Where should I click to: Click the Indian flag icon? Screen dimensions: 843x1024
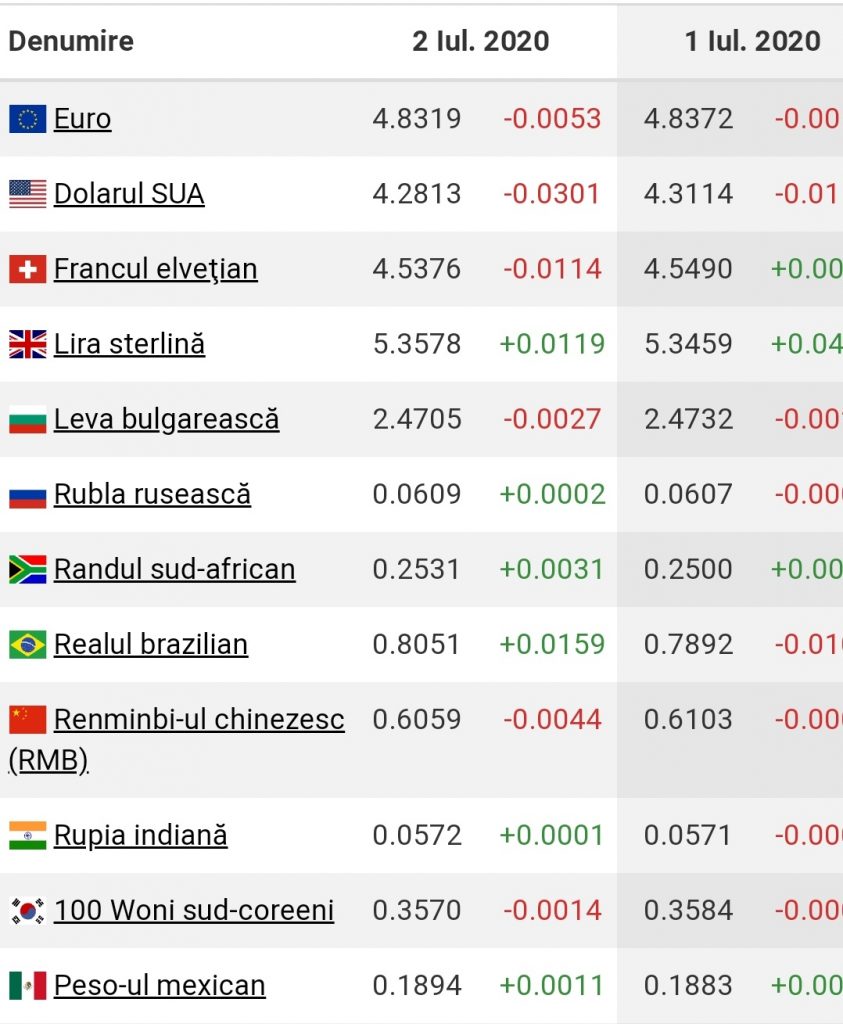point(28,835)
